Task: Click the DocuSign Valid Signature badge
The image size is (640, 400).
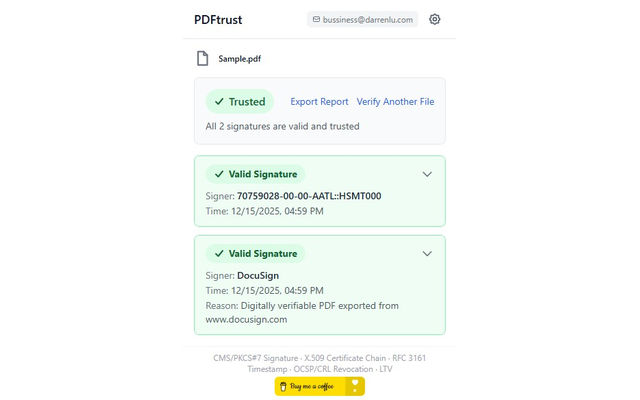Action: point(255,254)
